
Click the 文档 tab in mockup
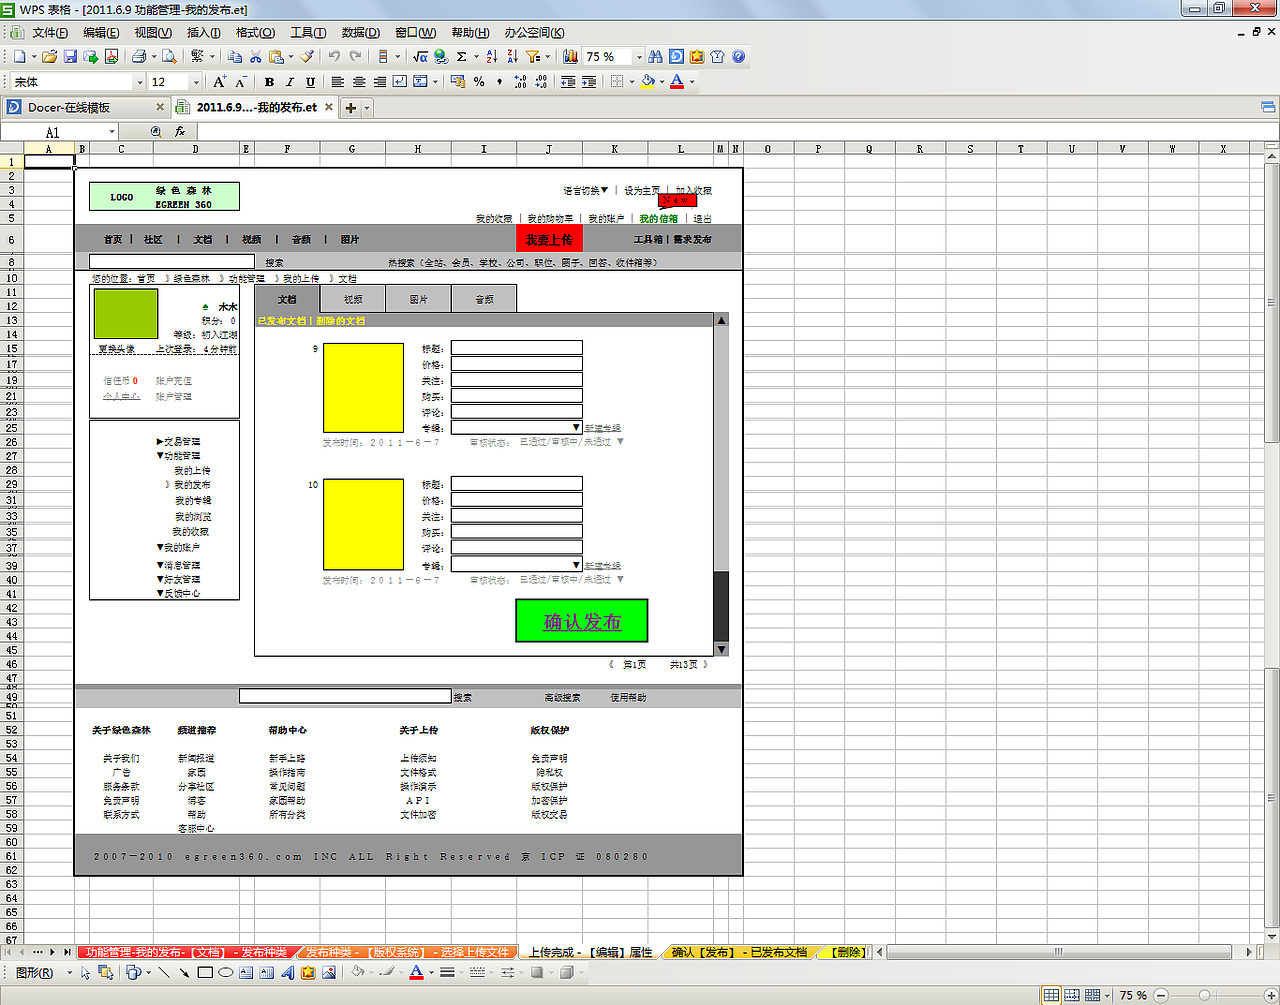pos(287,299)
